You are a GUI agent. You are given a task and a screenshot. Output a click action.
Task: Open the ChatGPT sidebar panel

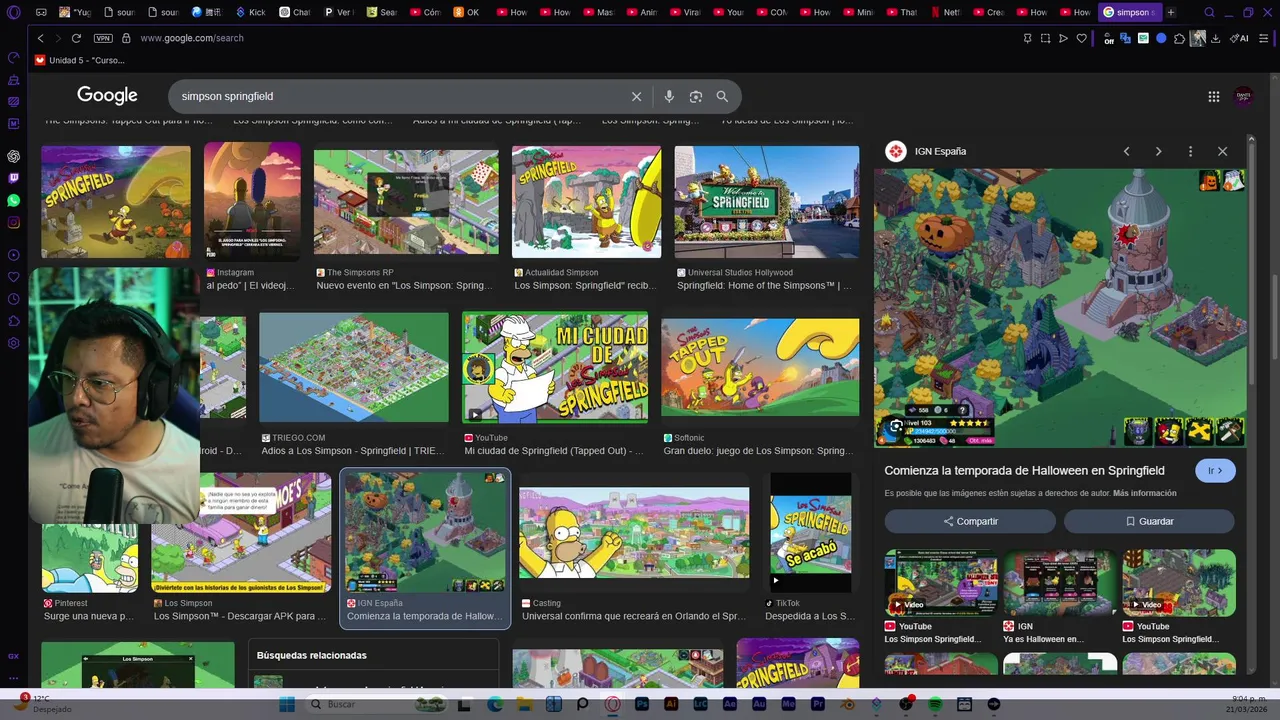(x=13, y=156)
